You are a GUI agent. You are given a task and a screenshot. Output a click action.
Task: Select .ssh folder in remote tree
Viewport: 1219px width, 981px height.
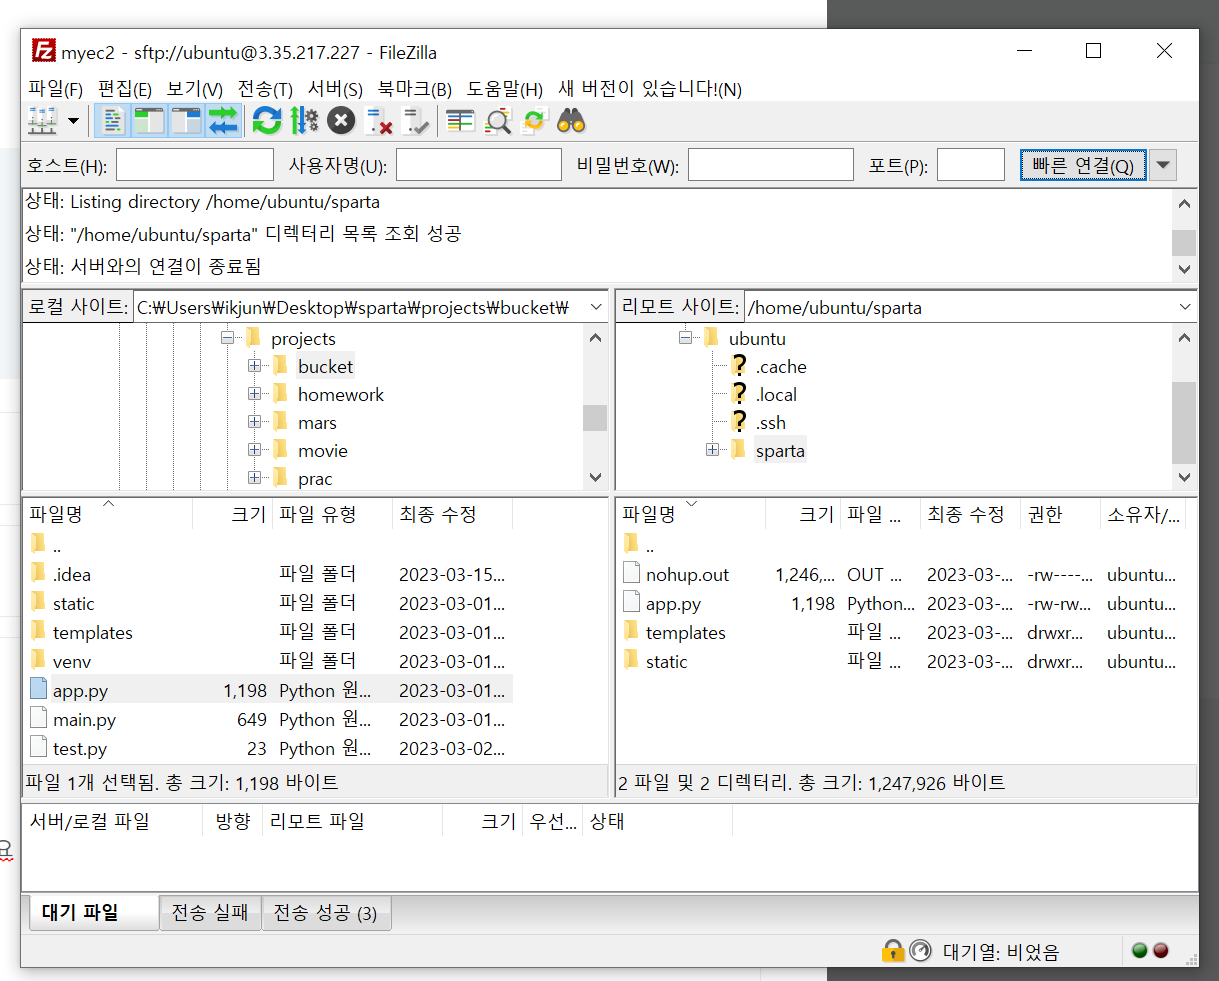771,423
